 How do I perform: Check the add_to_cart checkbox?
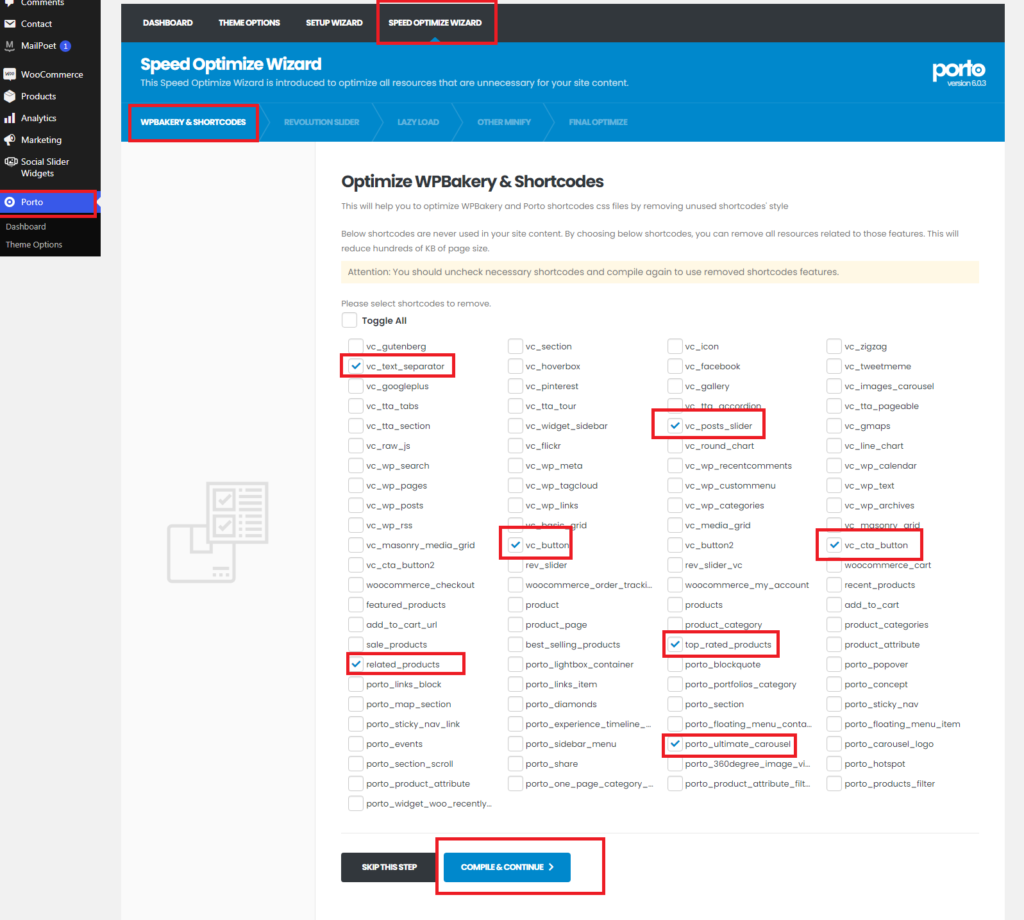(834, 605)
